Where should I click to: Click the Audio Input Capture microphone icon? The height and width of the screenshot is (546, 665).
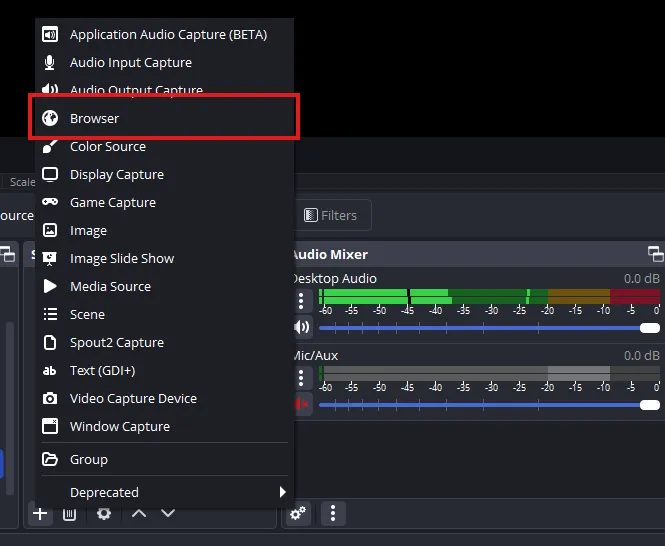pos(50,62)
